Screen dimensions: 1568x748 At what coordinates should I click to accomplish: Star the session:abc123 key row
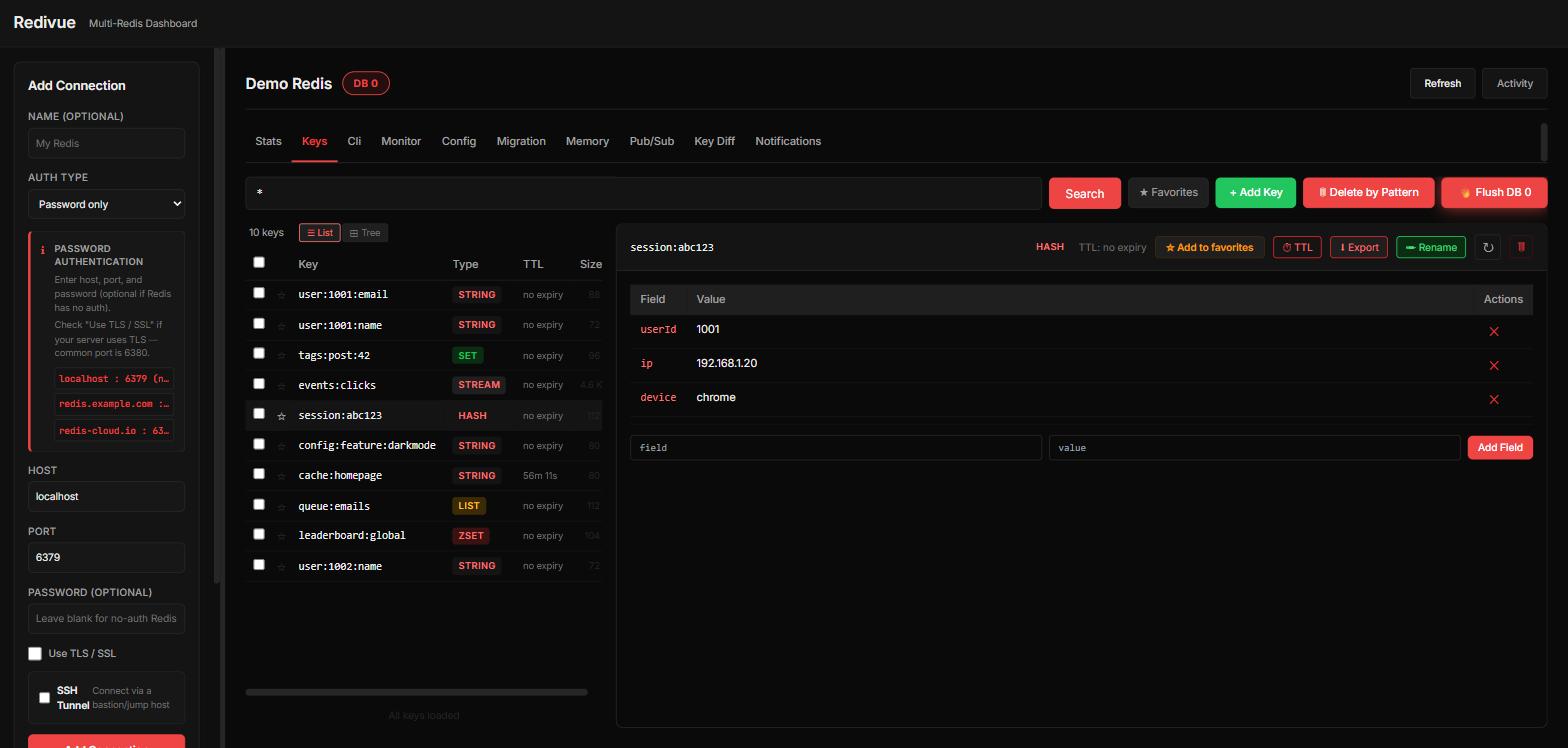pos(281,416)
